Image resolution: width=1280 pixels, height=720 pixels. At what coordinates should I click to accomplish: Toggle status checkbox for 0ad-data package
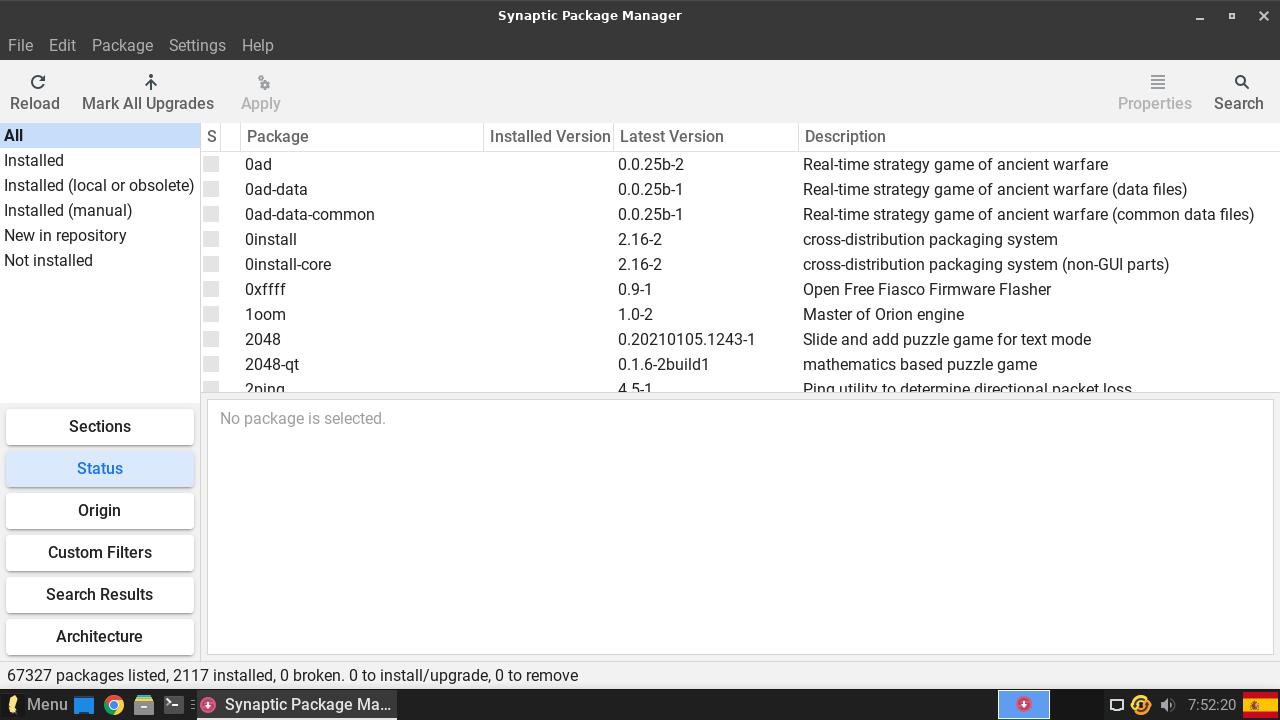point(211,189)
